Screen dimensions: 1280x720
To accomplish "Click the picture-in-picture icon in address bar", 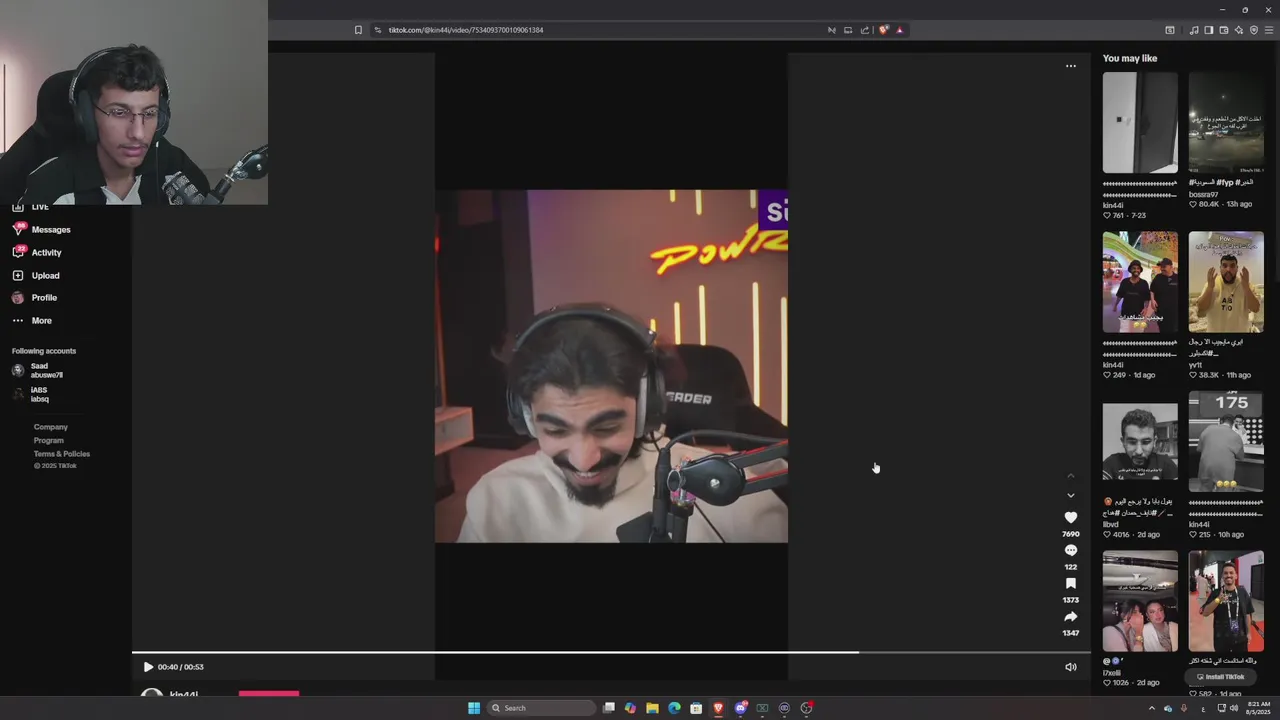I will (848, 30).
